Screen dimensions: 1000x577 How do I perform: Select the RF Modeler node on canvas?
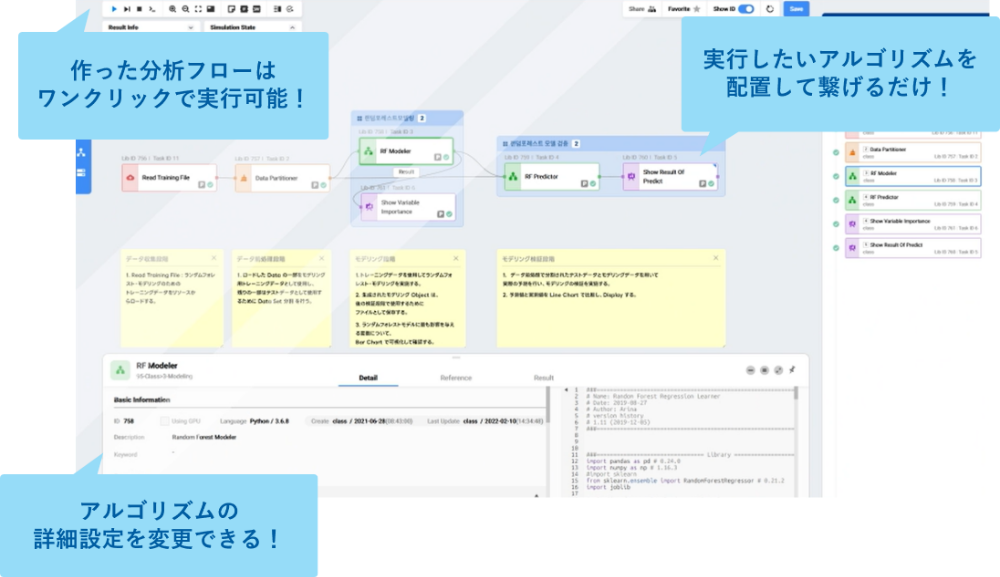pyautogui.click(x=403, y=152)
